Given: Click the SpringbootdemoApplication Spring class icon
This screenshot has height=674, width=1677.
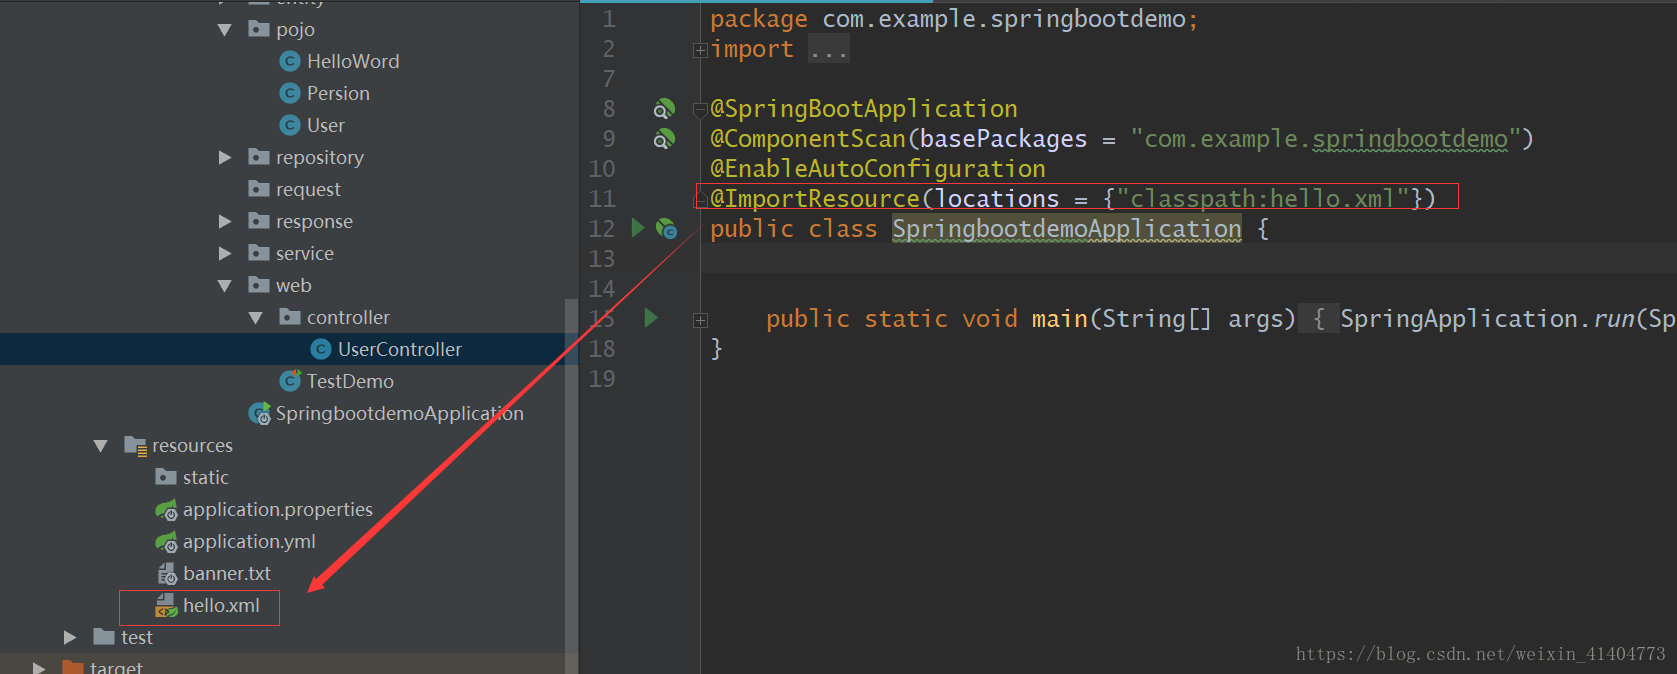Looking at the screenshot, I should pyautogui.click(x=259, y=413).
